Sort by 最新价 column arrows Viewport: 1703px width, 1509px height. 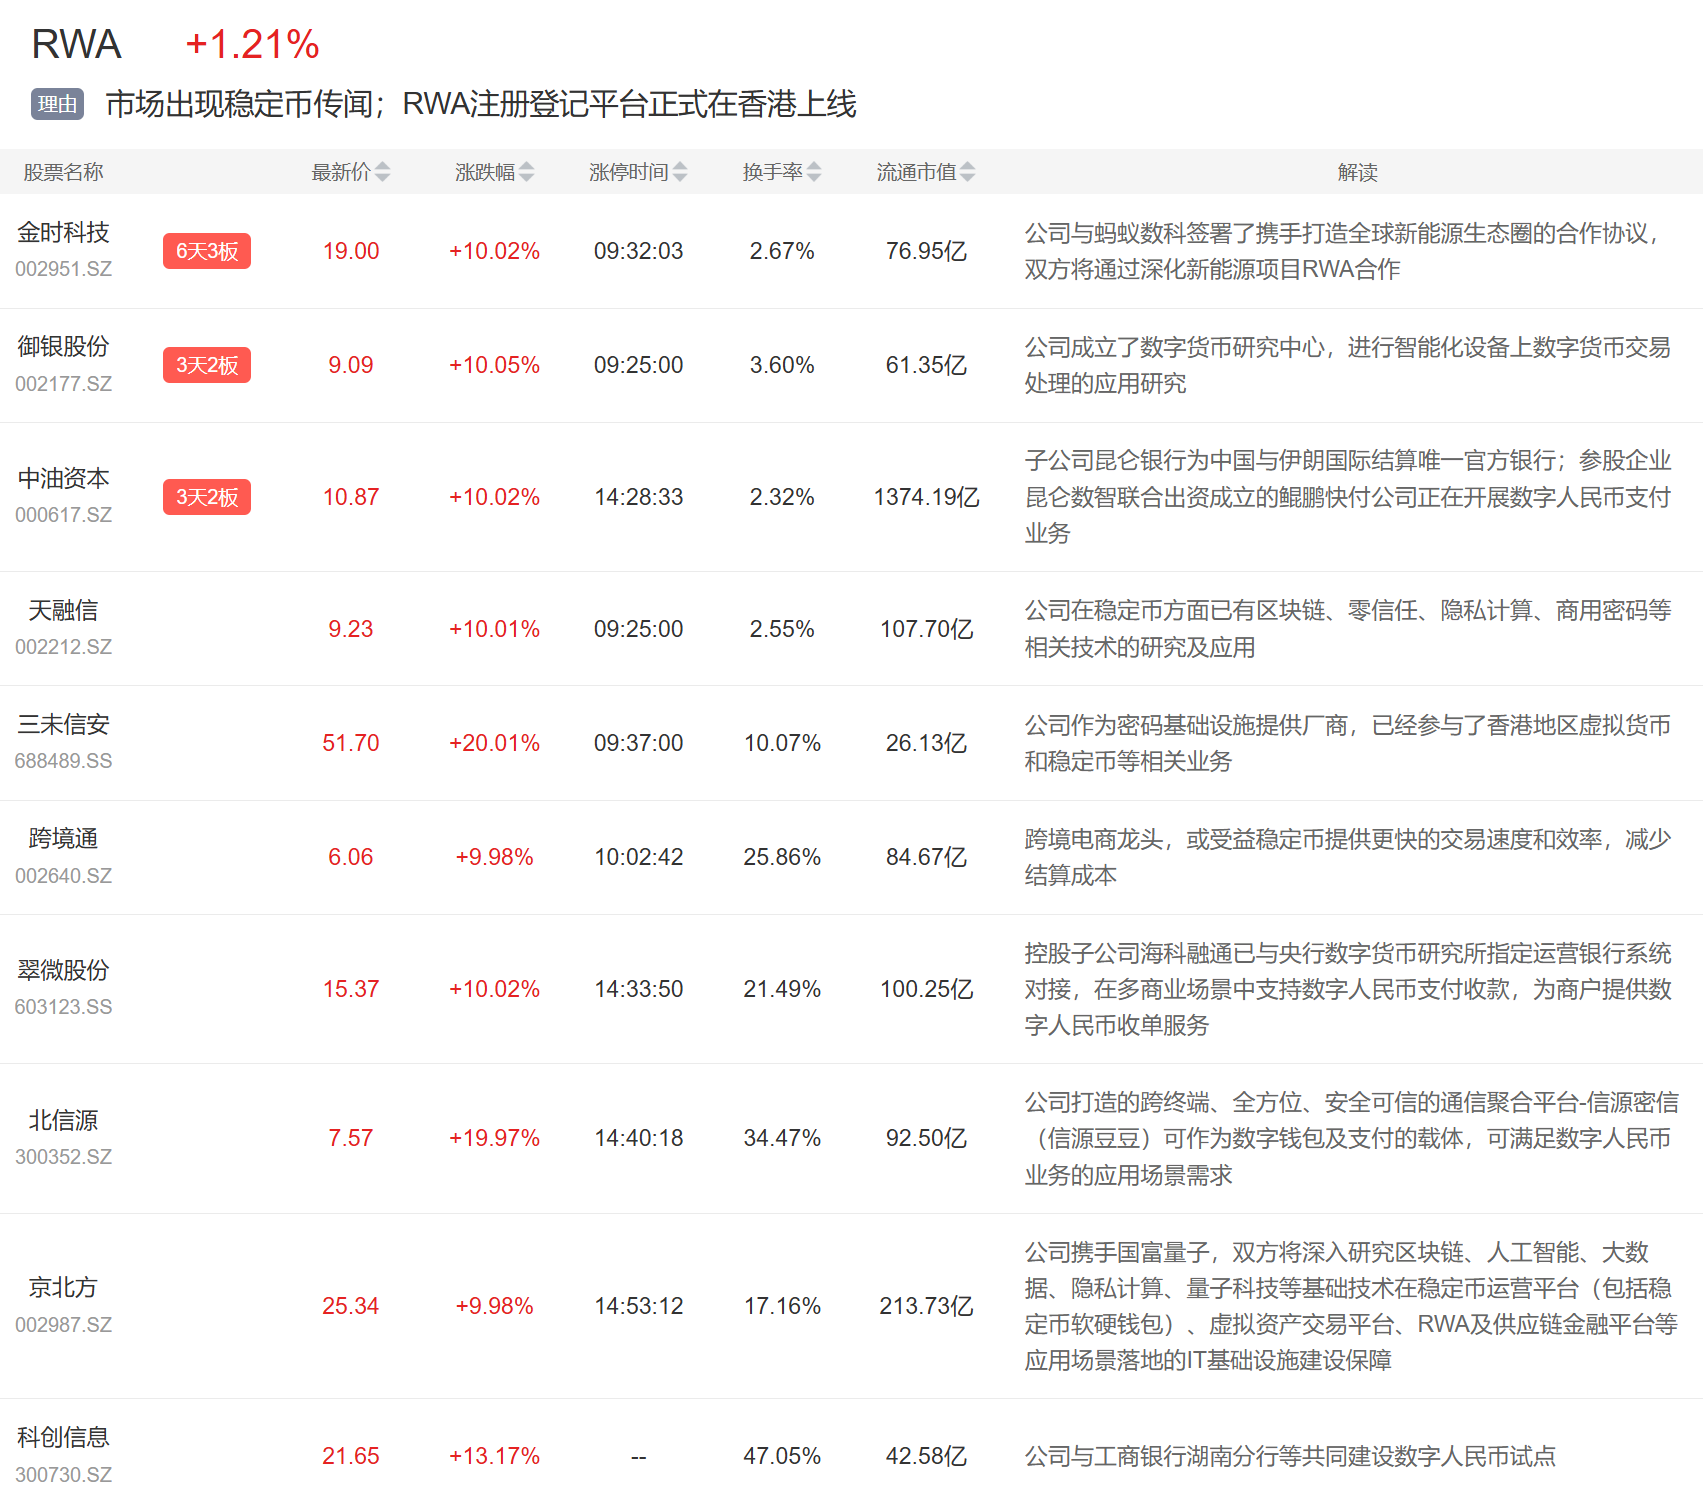click(382, 172)
